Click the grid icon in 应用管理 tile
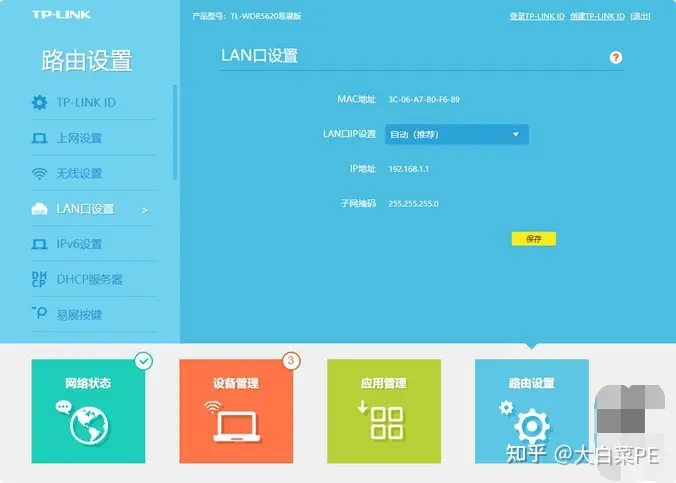The image size is (676, 483). (x=387, y=423)
